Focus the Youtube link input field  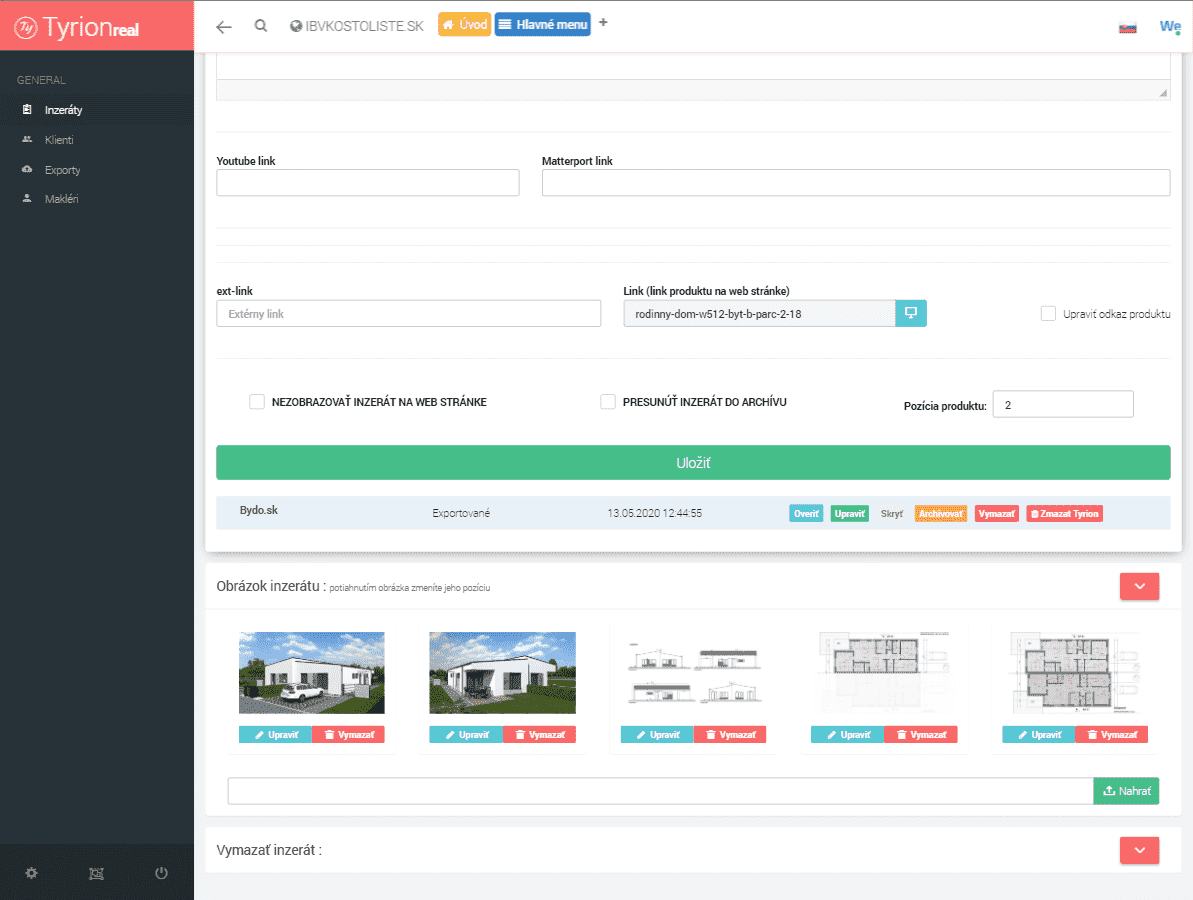point(367,182)
